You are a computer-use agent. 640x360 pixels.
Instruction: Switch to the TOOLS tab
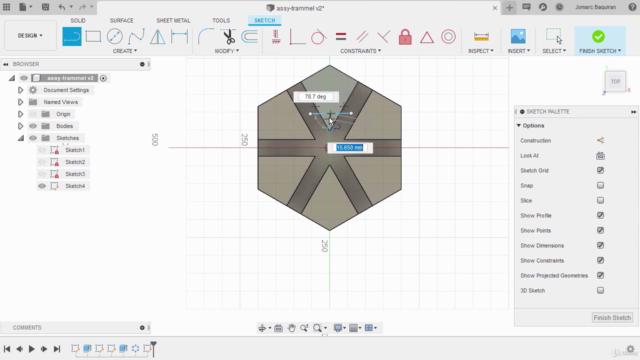(x=221, y=20)
